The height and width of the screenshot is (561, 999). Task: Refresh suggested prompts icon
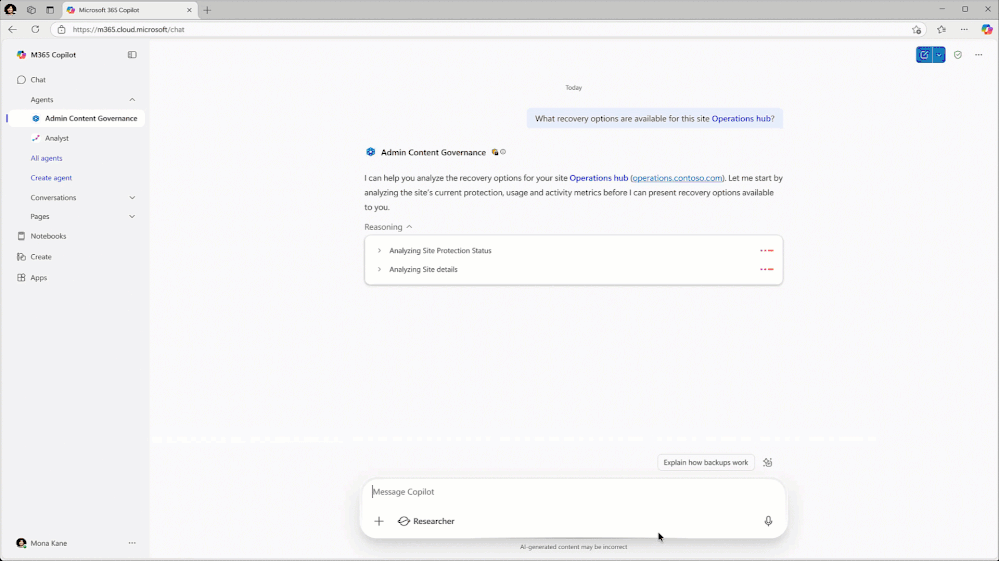[x=768, y=463]
